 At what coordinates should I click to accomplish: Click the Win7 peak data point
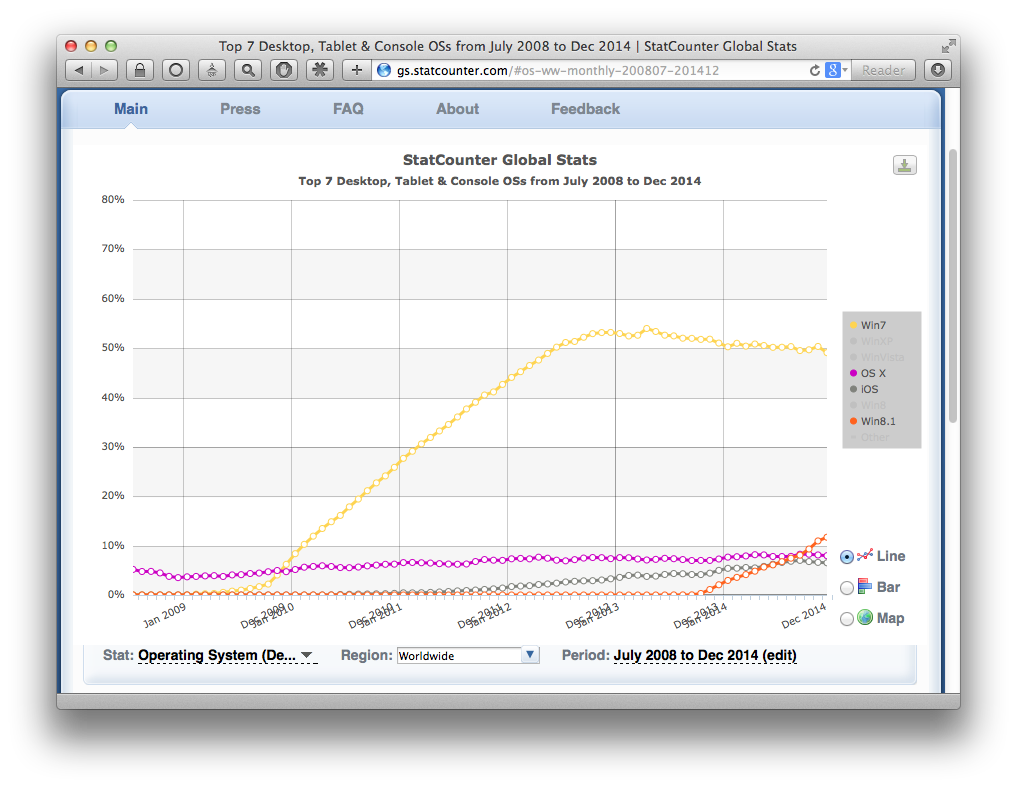click(x=646, y=329)
